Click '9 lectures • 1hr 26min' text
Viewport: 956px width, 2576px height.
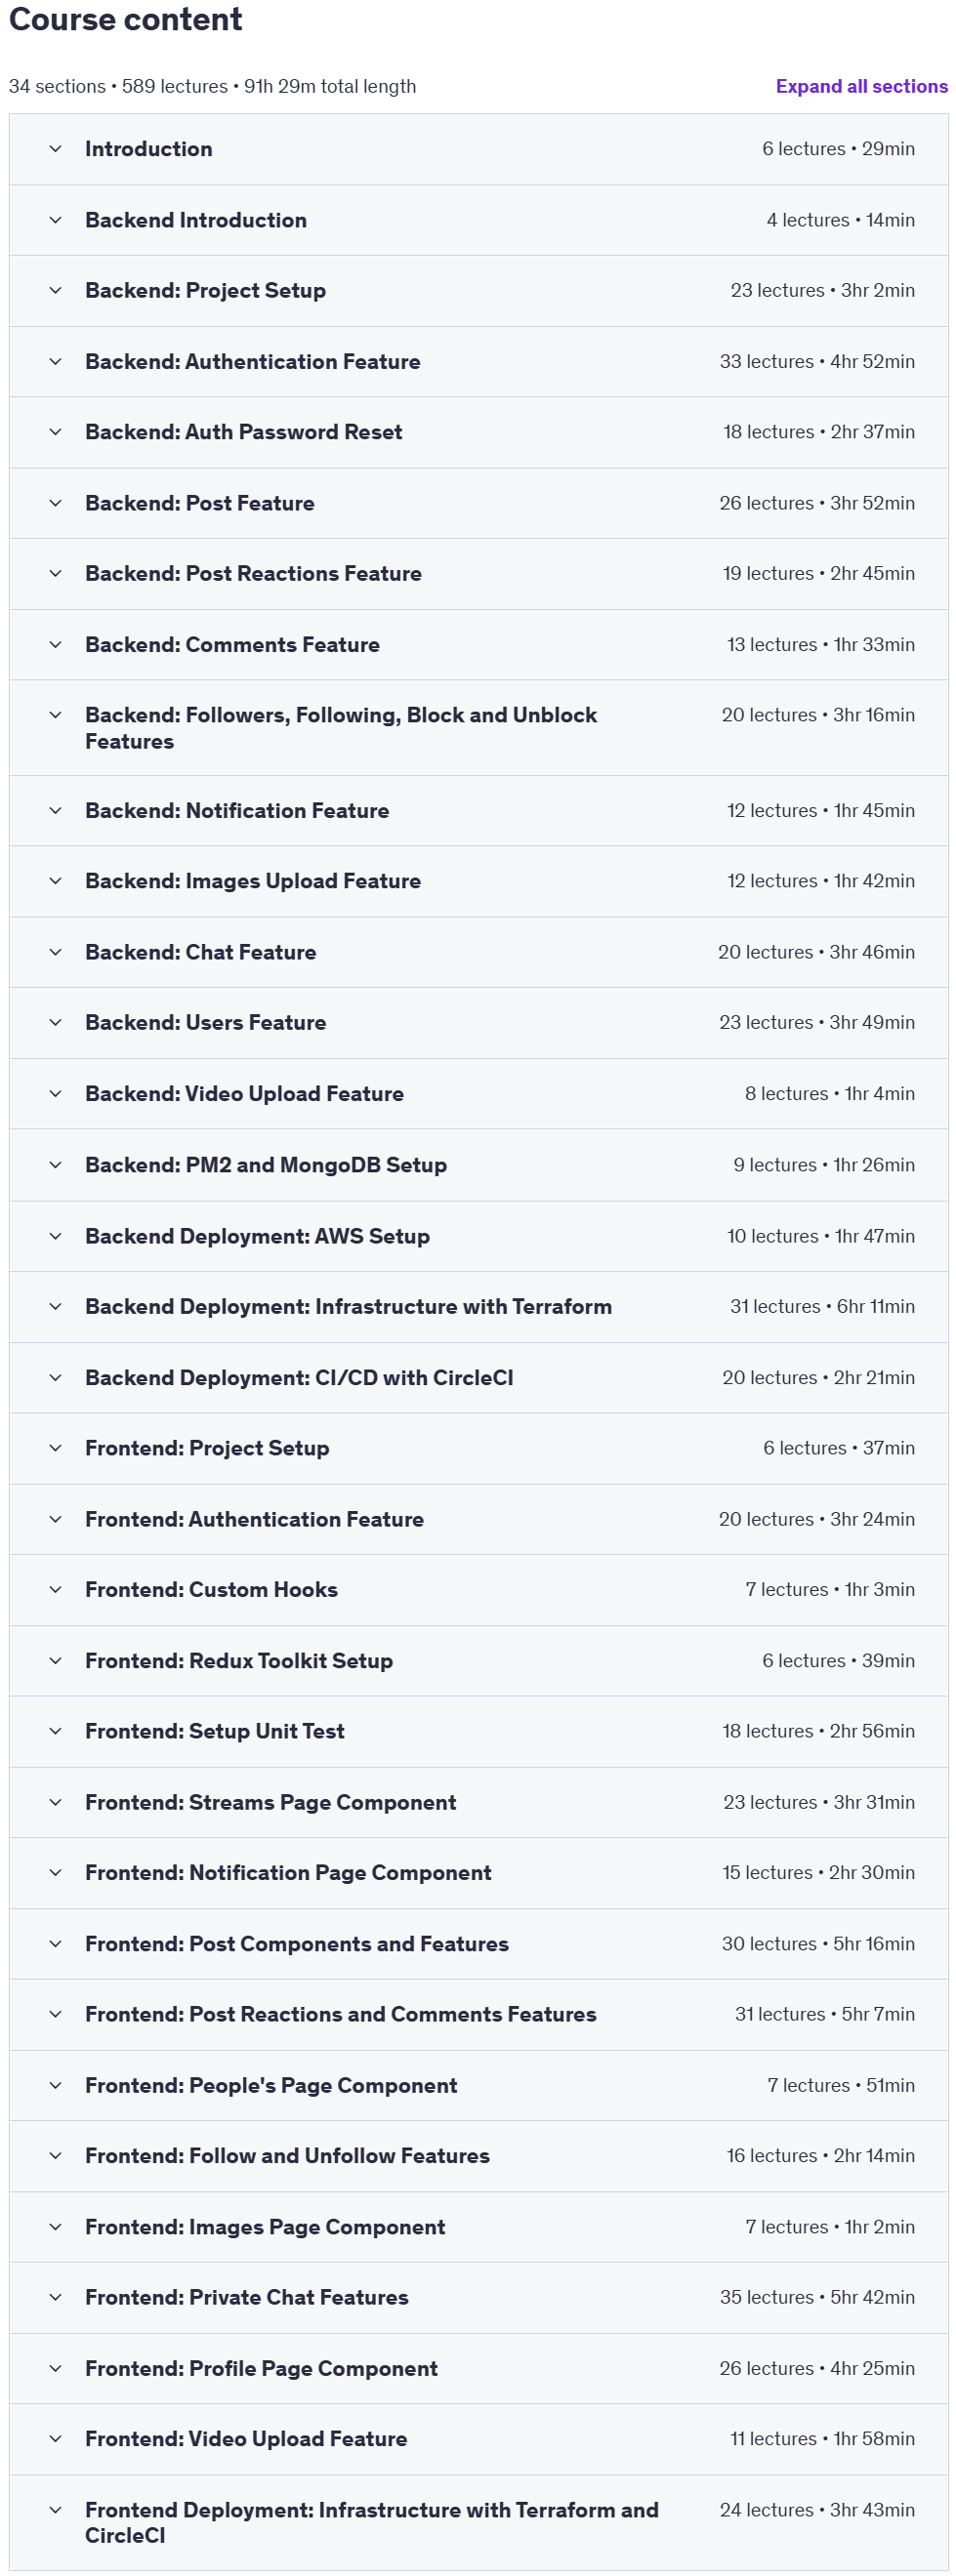tap(824, 1165)
